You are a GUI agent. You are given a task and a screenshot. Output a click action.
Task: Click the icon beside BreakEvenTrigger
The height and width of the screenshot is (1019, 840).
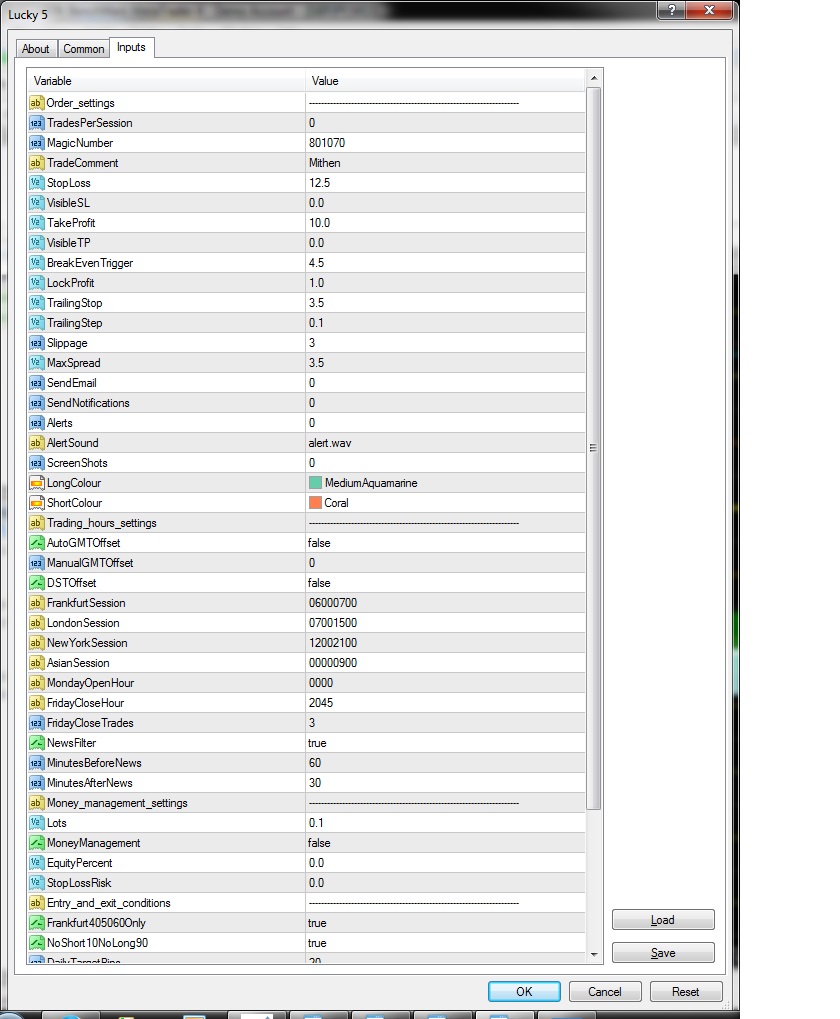click(36, 263)
